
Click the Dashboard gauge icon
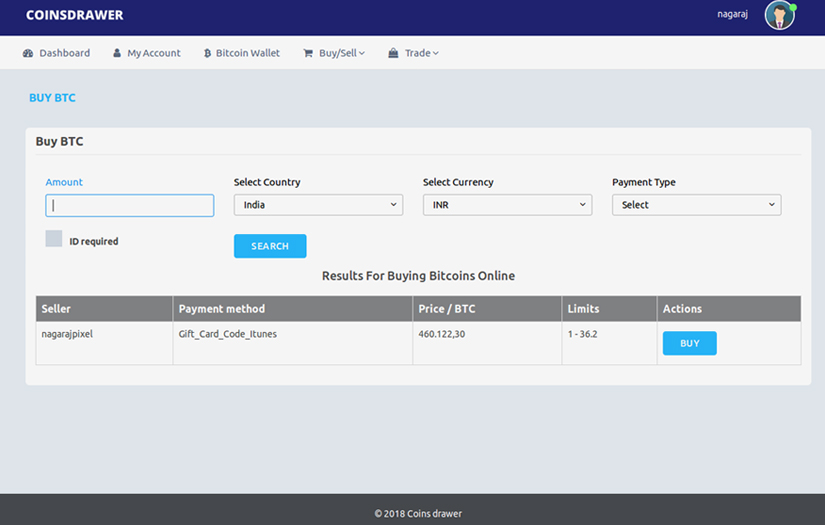point(28,53)
